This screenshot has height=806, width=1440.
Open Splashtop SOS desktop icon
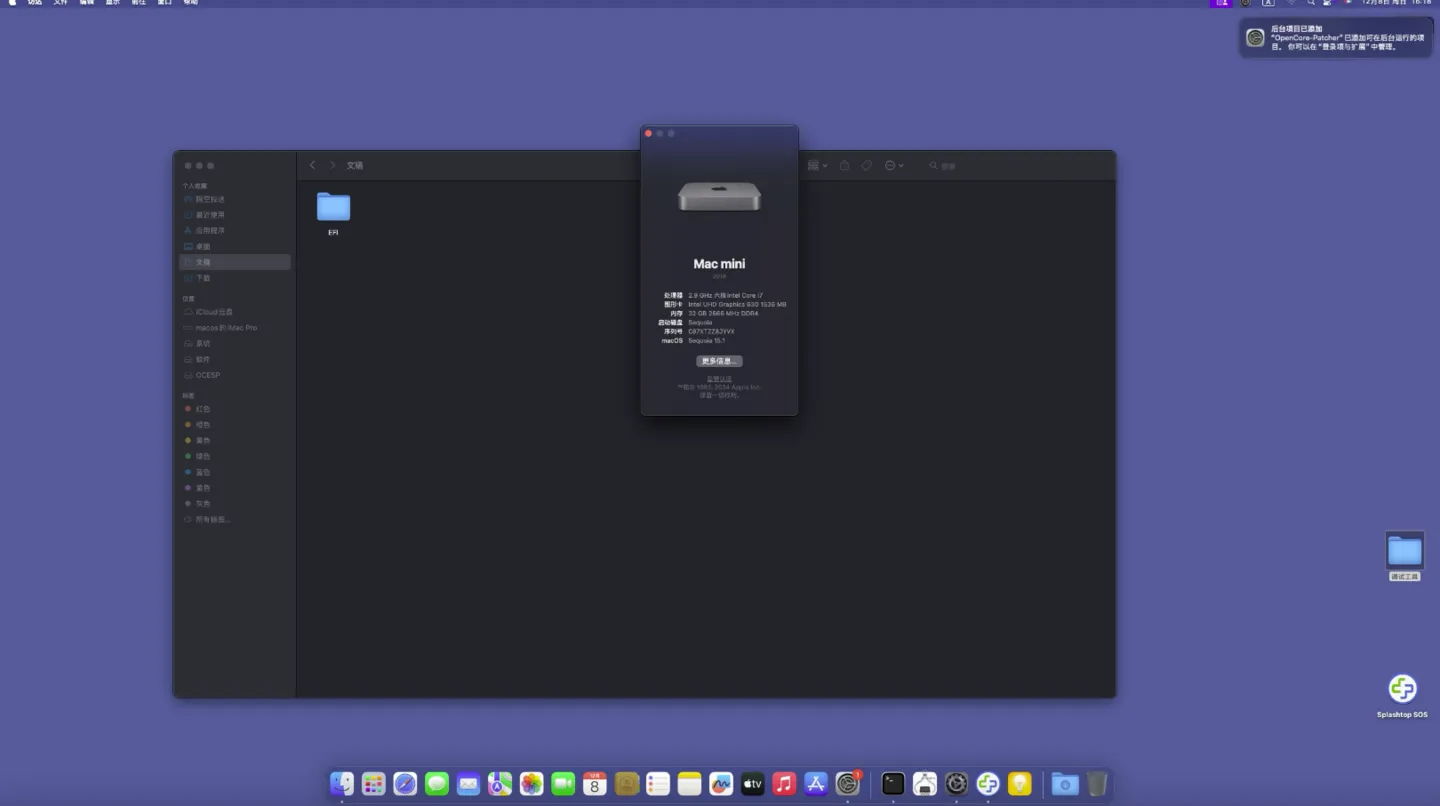[1402, 690]
